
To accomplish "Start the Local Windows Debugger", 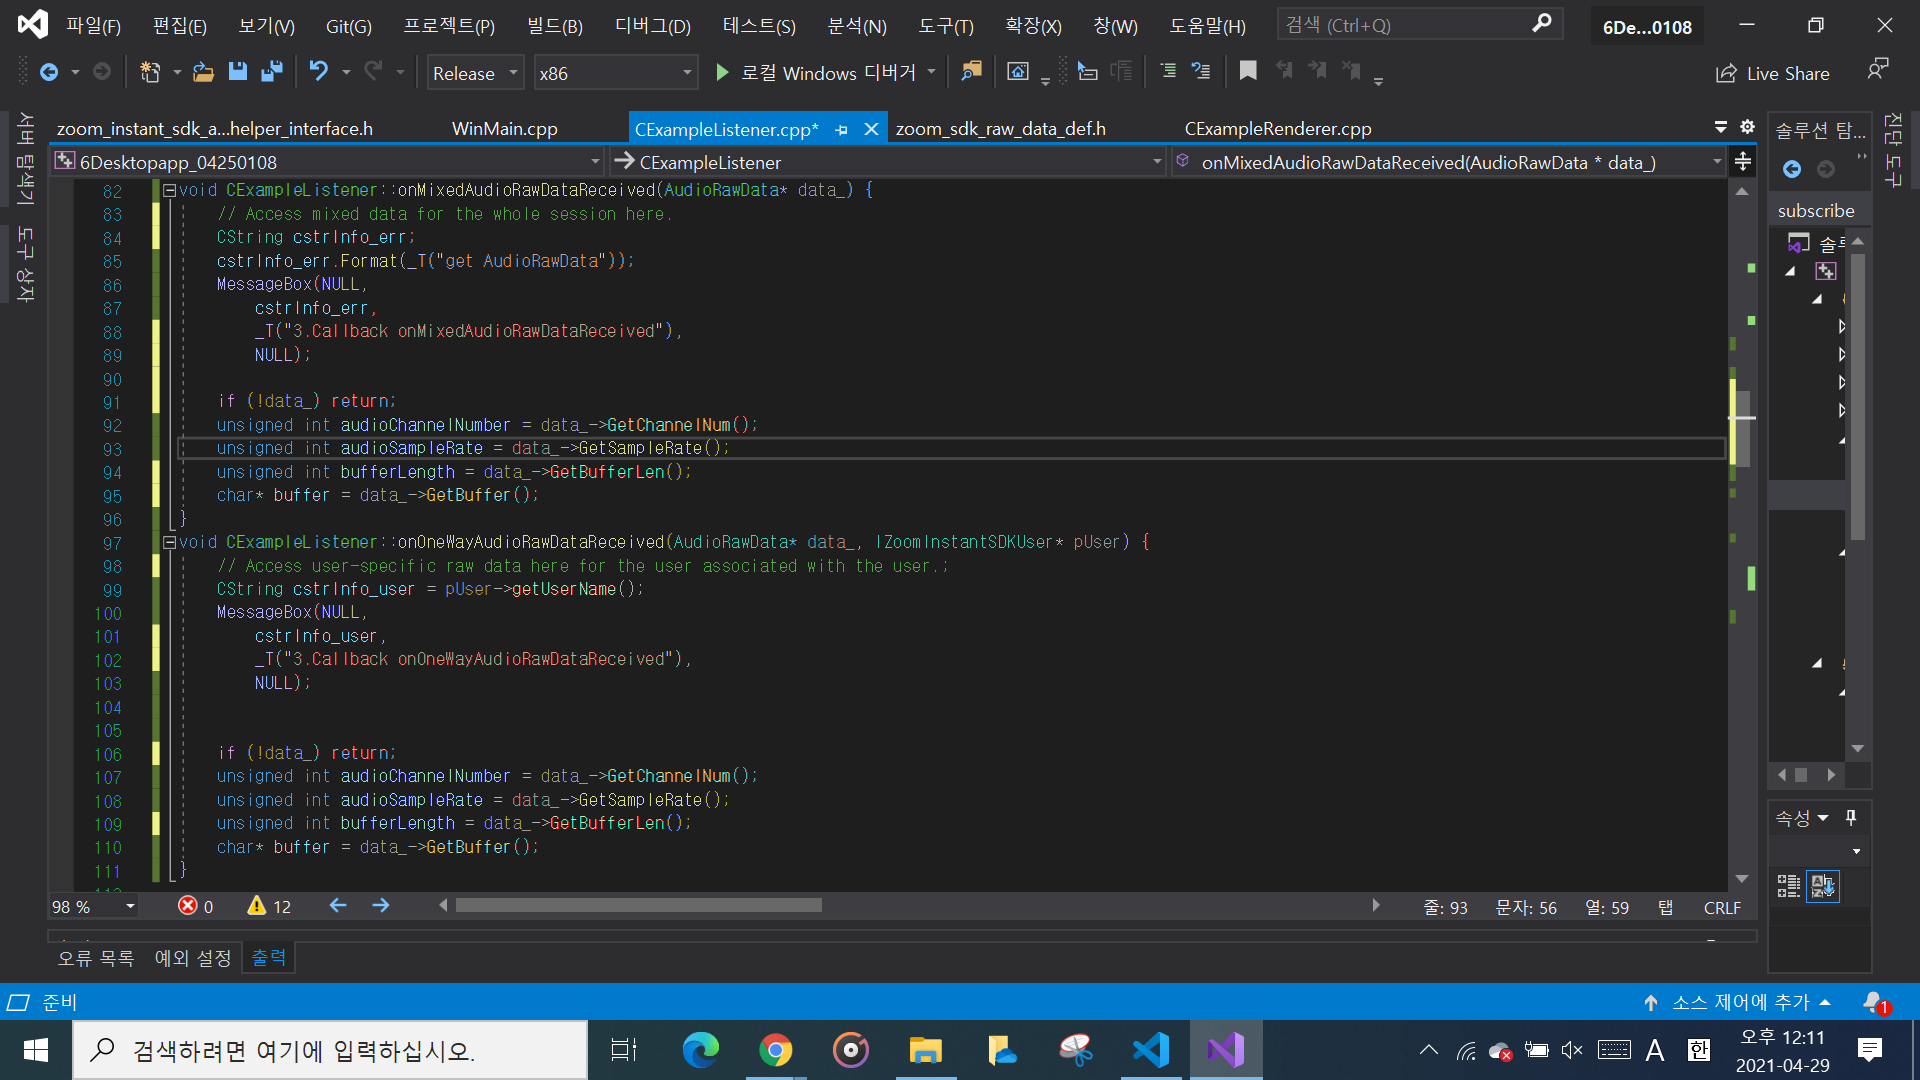I will 722,72.
